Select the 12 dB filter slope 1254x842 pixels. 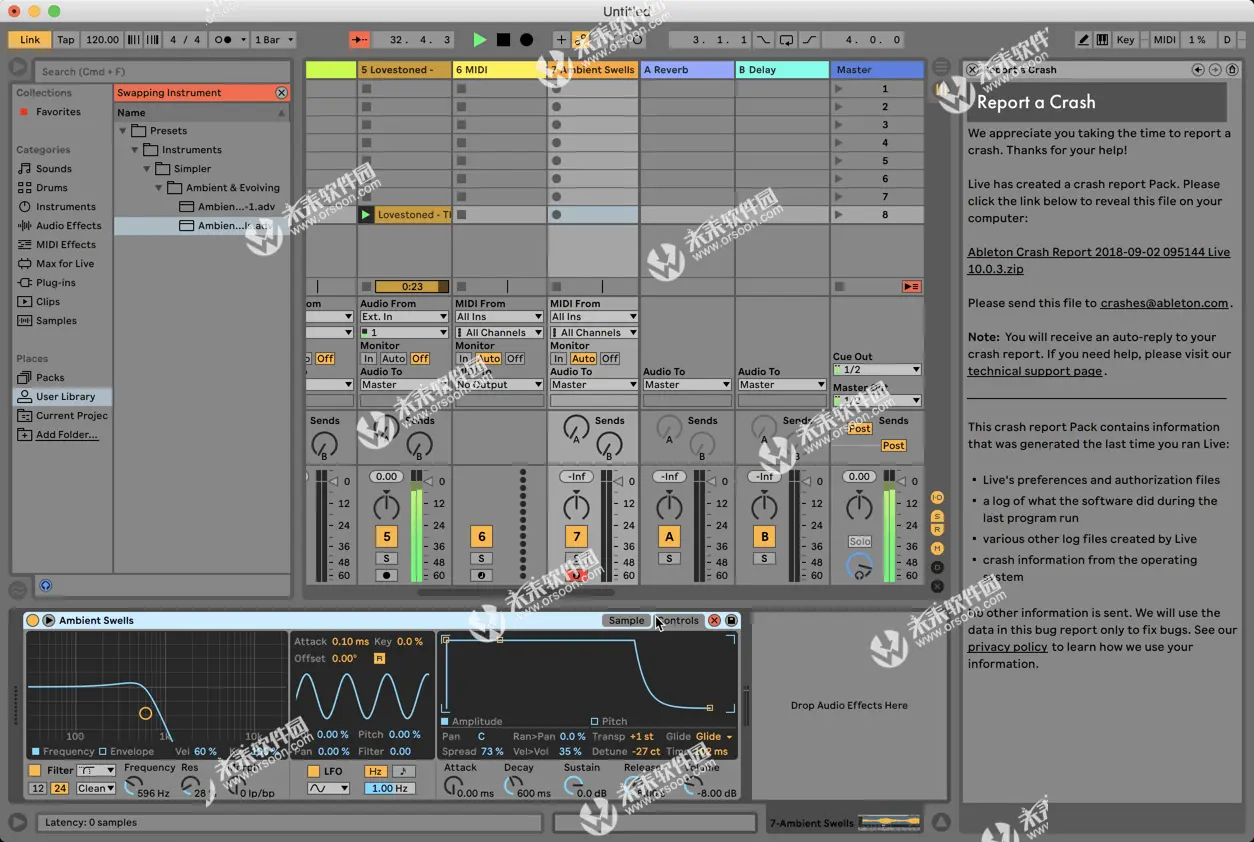click(38, 788)
